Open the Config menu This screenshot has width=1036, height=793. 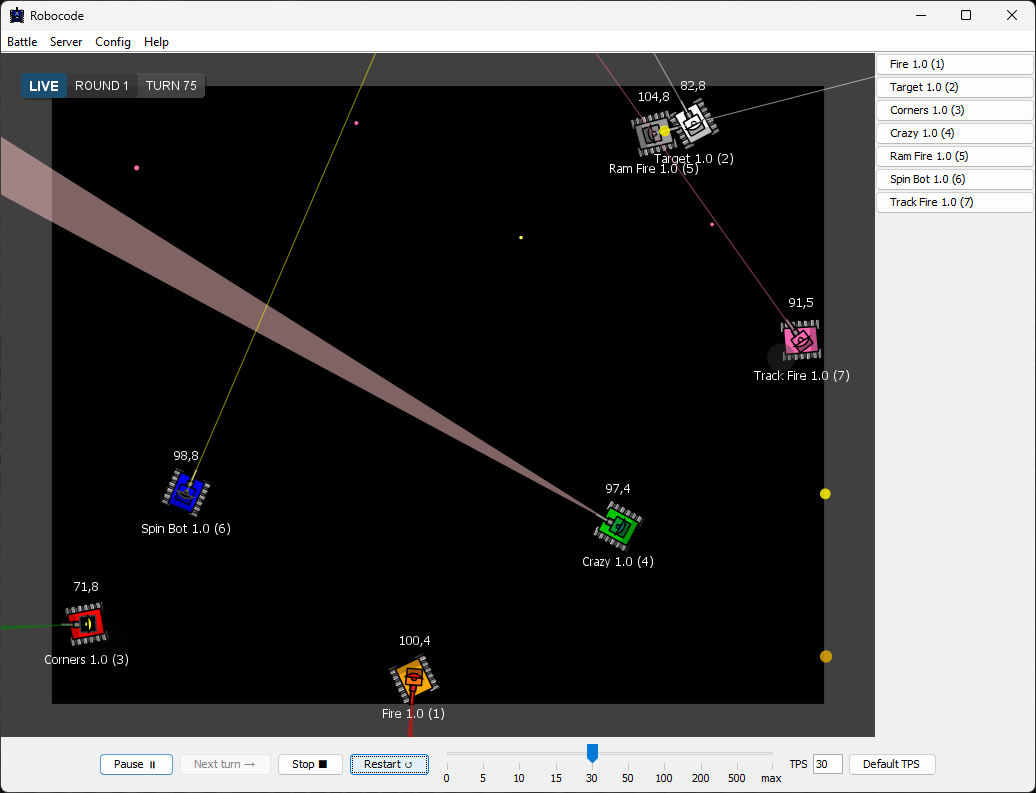coord(113,42)
